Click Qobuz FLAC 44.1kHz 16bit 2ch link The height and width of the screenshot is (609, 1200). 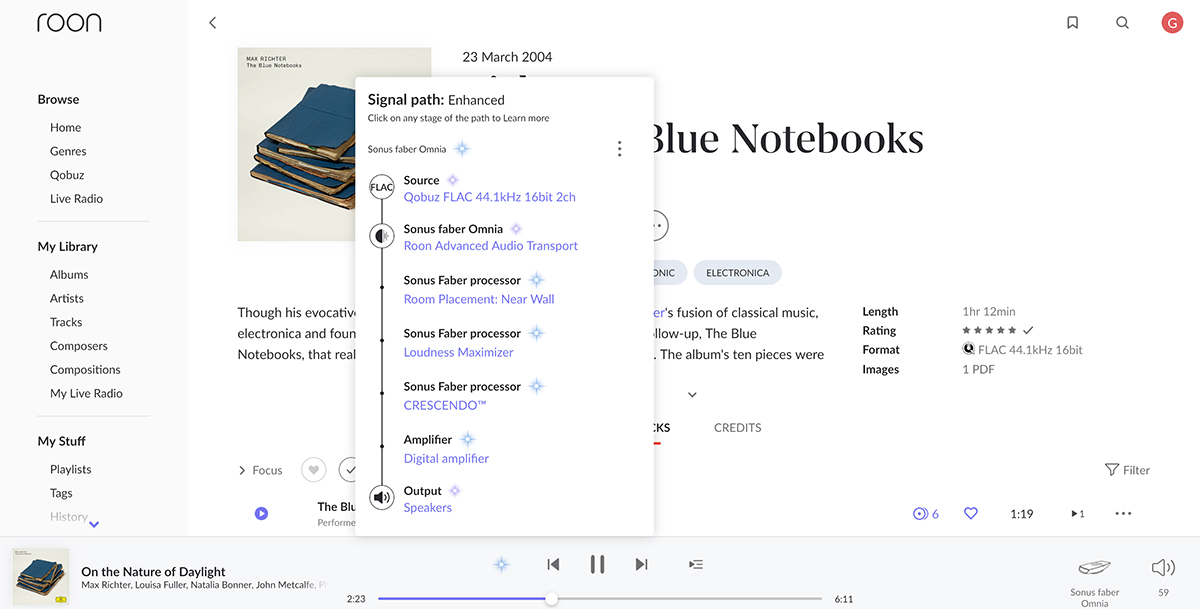490,197
